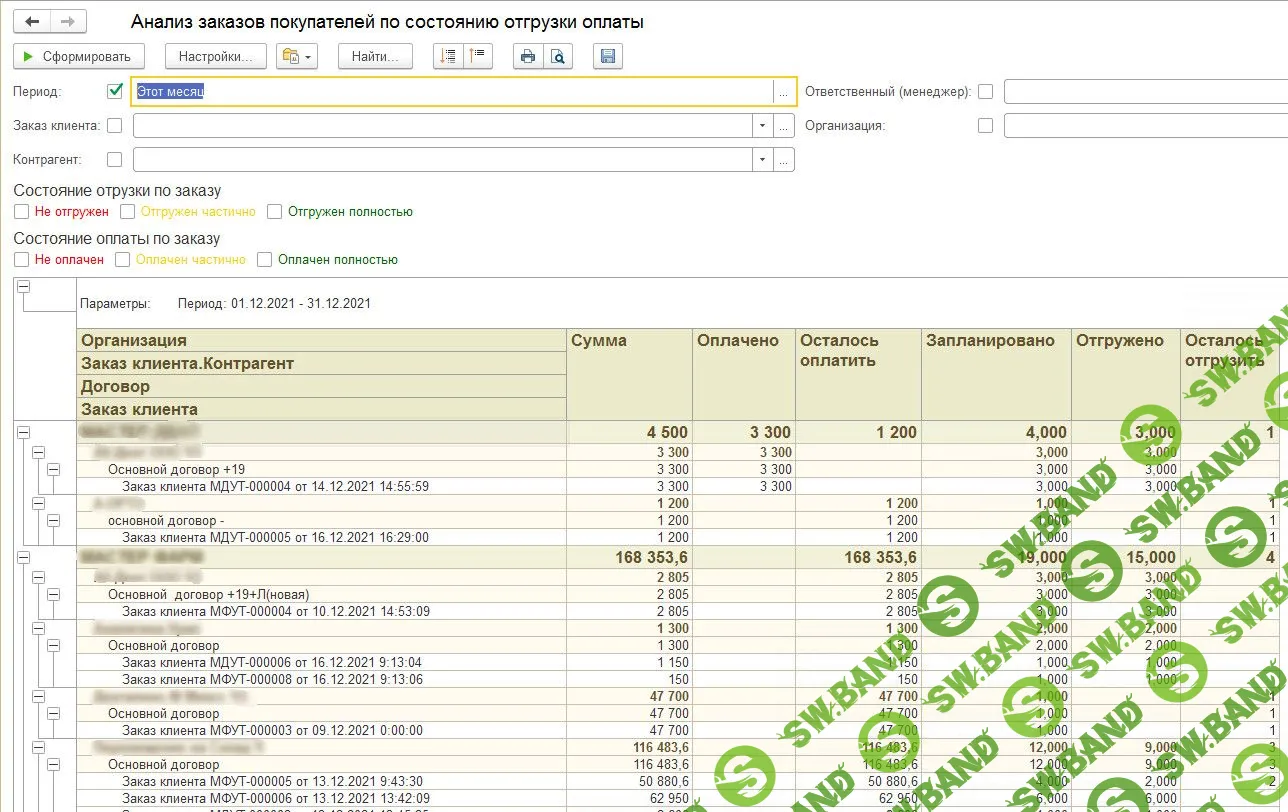Collapse Основной договор group with 47 700

click(54, 713)
